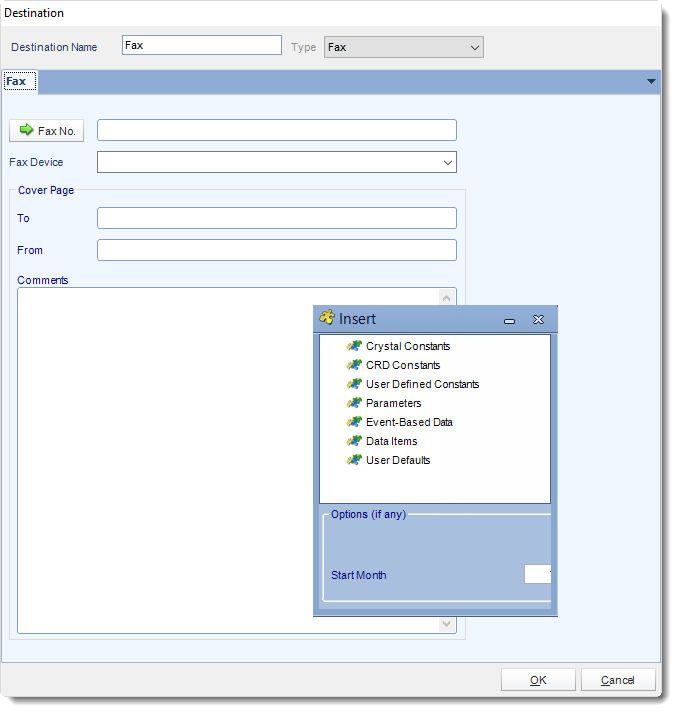
Task: Click the OK button
Action: click(x=538, y=680)
